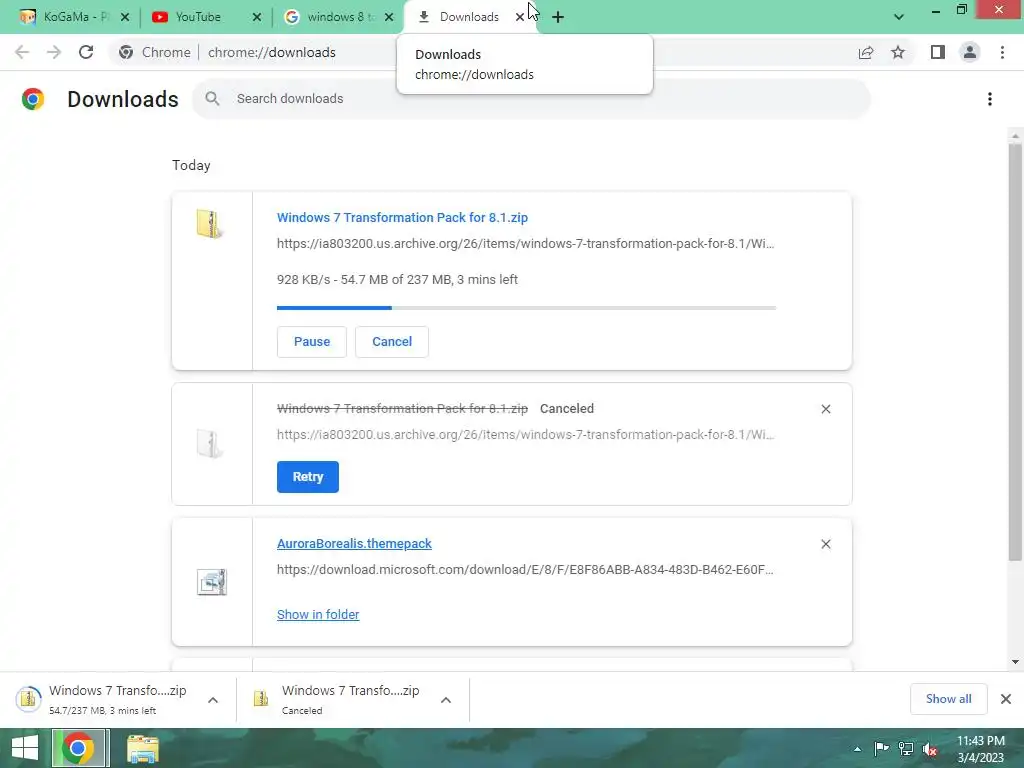Bookmark this page with the star
Viewport: 1024px width, 768px height.
898,52
